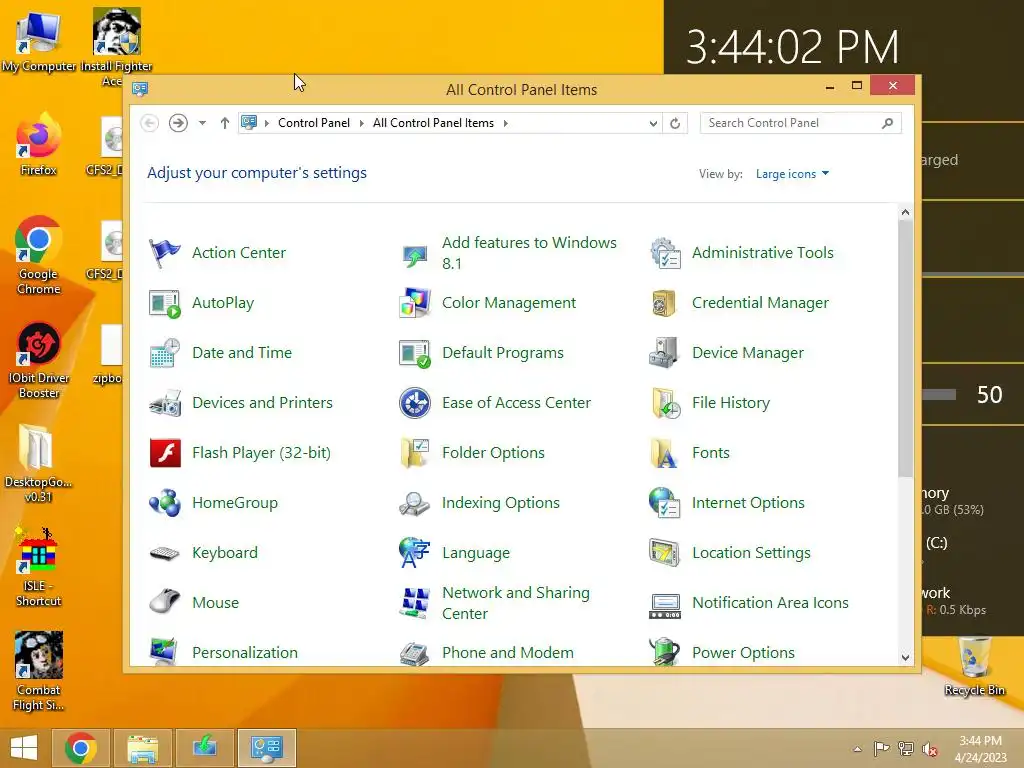Expand the address bar history dropdown
The image size is (1024, 768).
click(x=652, y=123)
